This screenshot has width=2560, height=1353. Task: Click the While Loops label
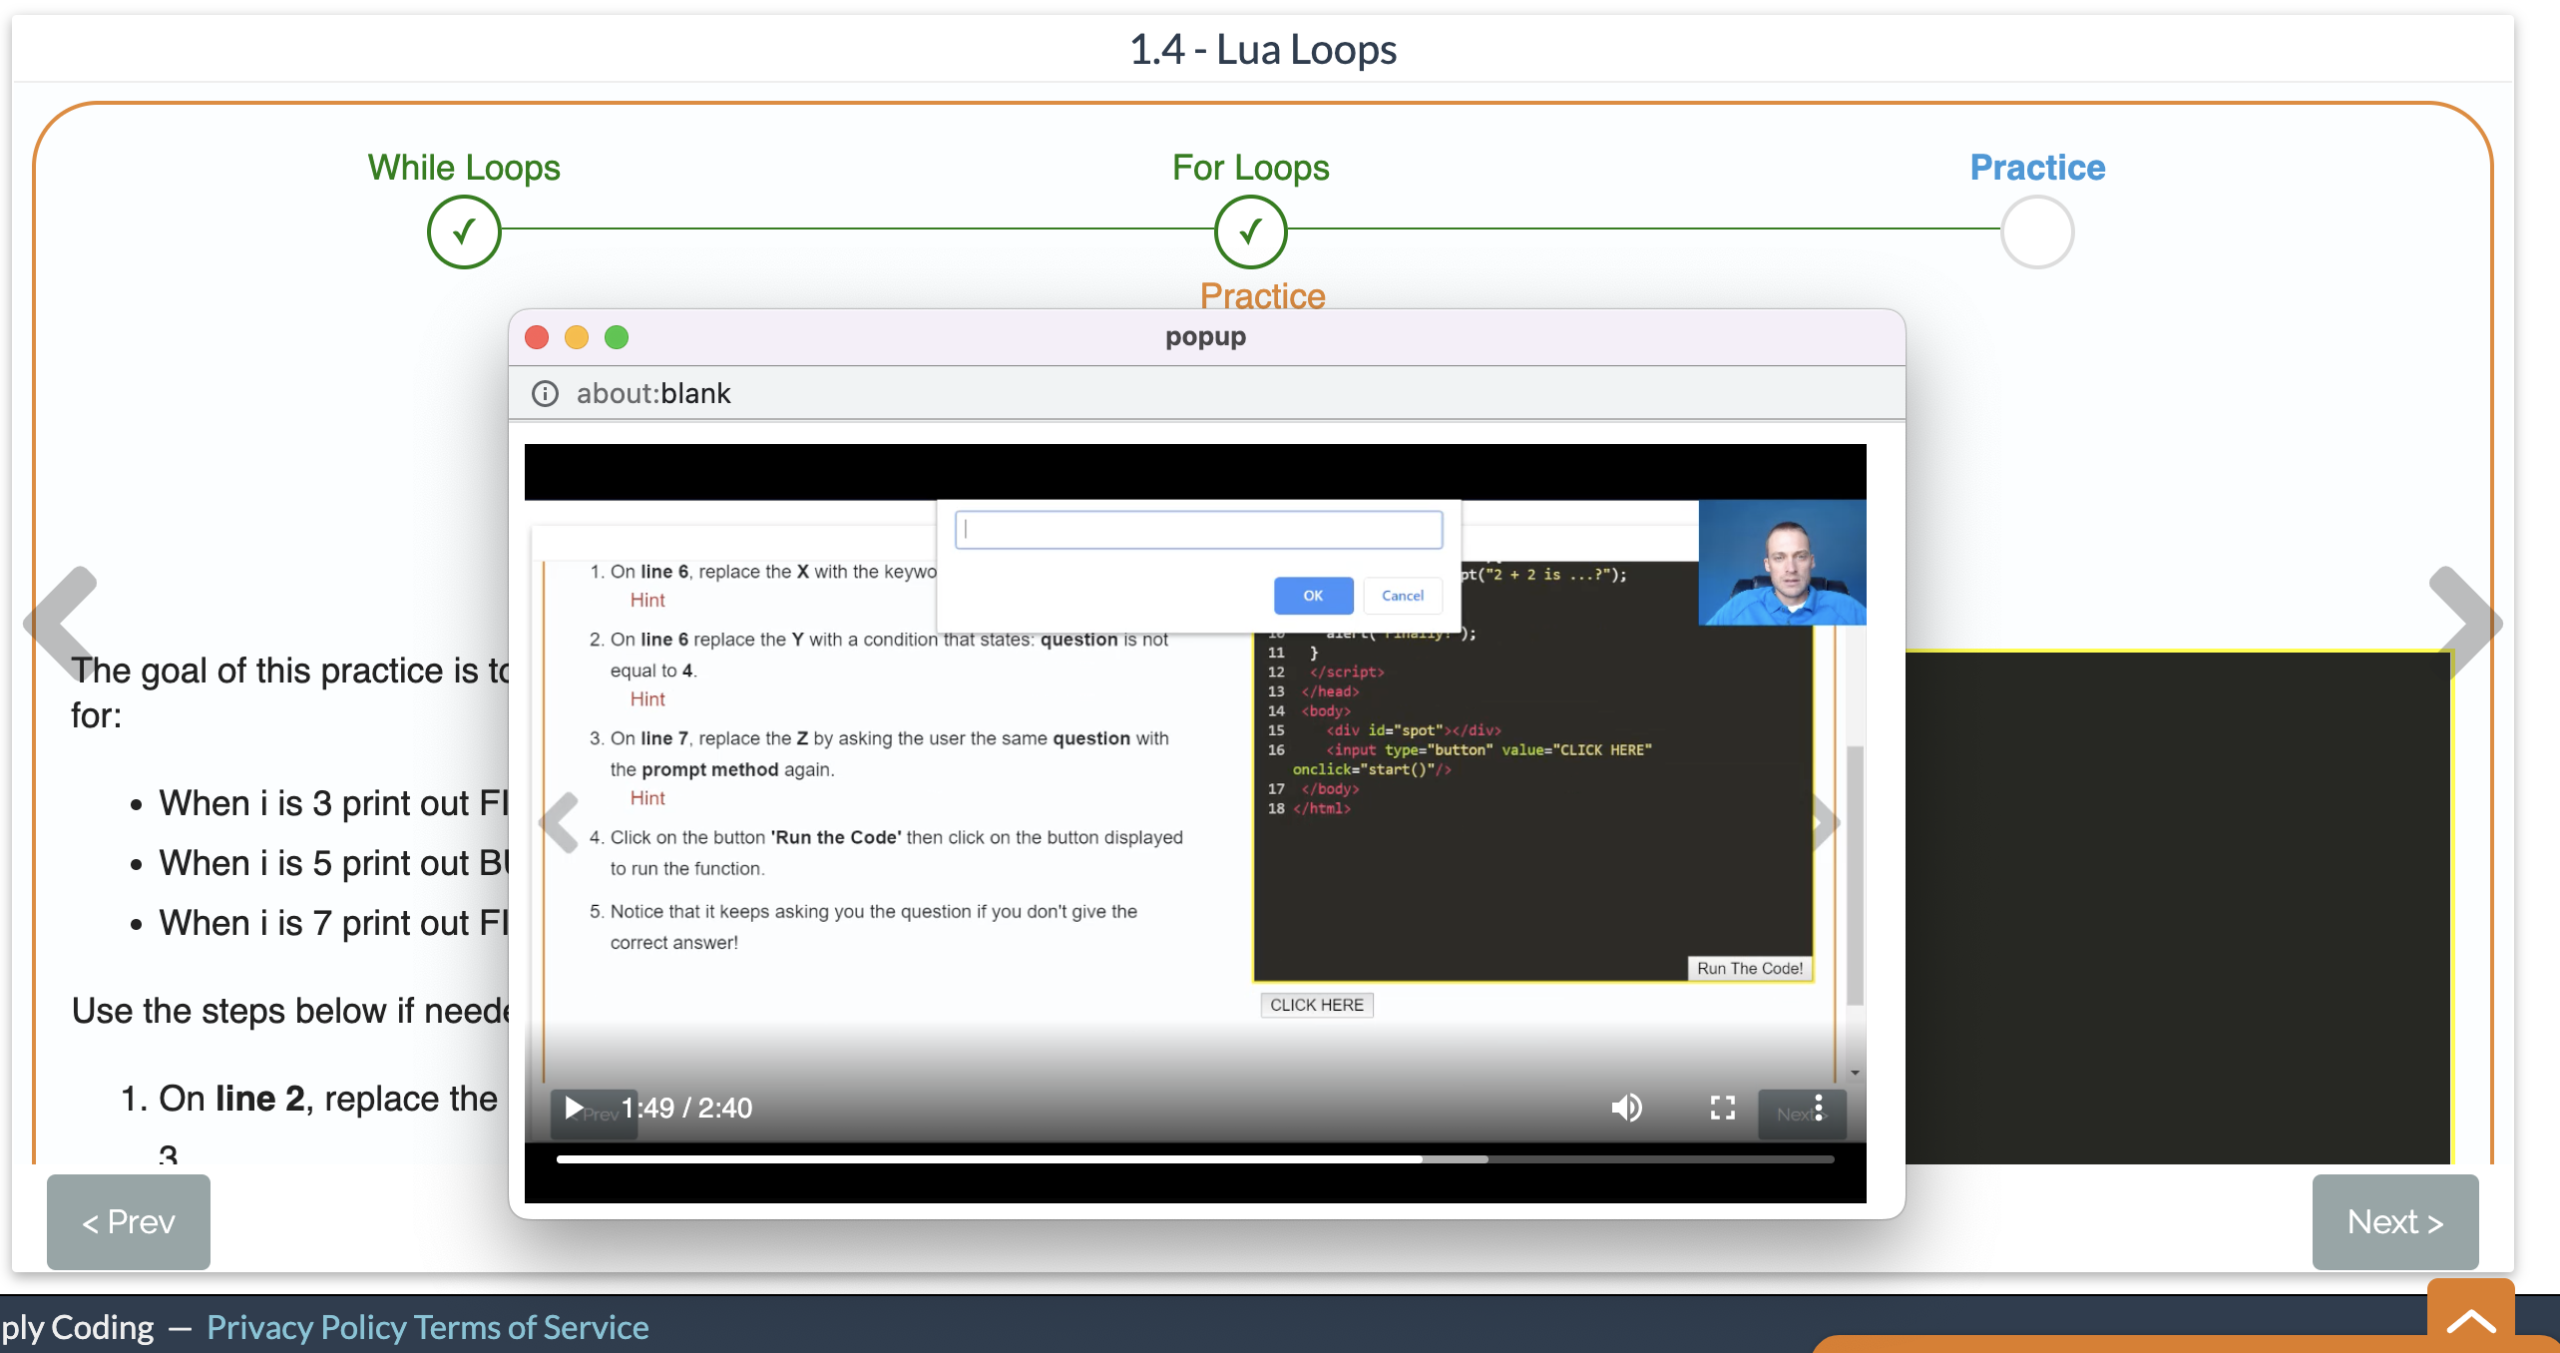[x=464, y=167]
